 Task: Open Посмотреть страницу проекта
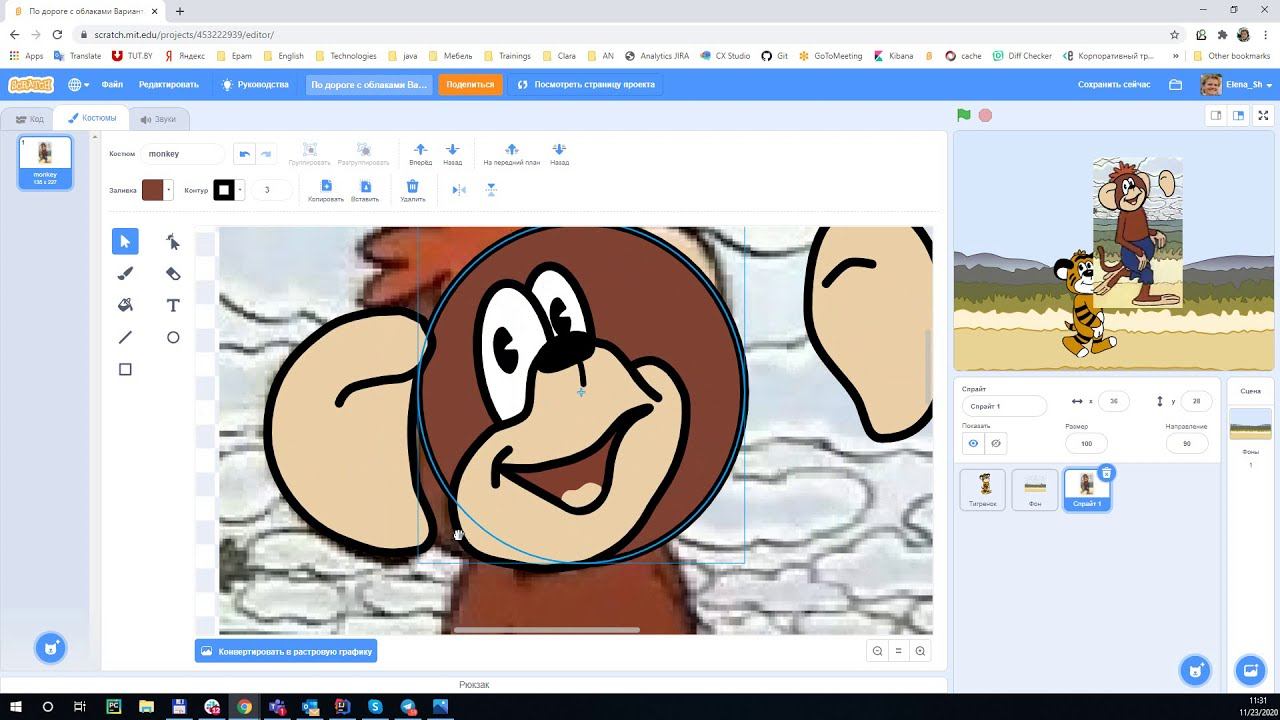585,84
